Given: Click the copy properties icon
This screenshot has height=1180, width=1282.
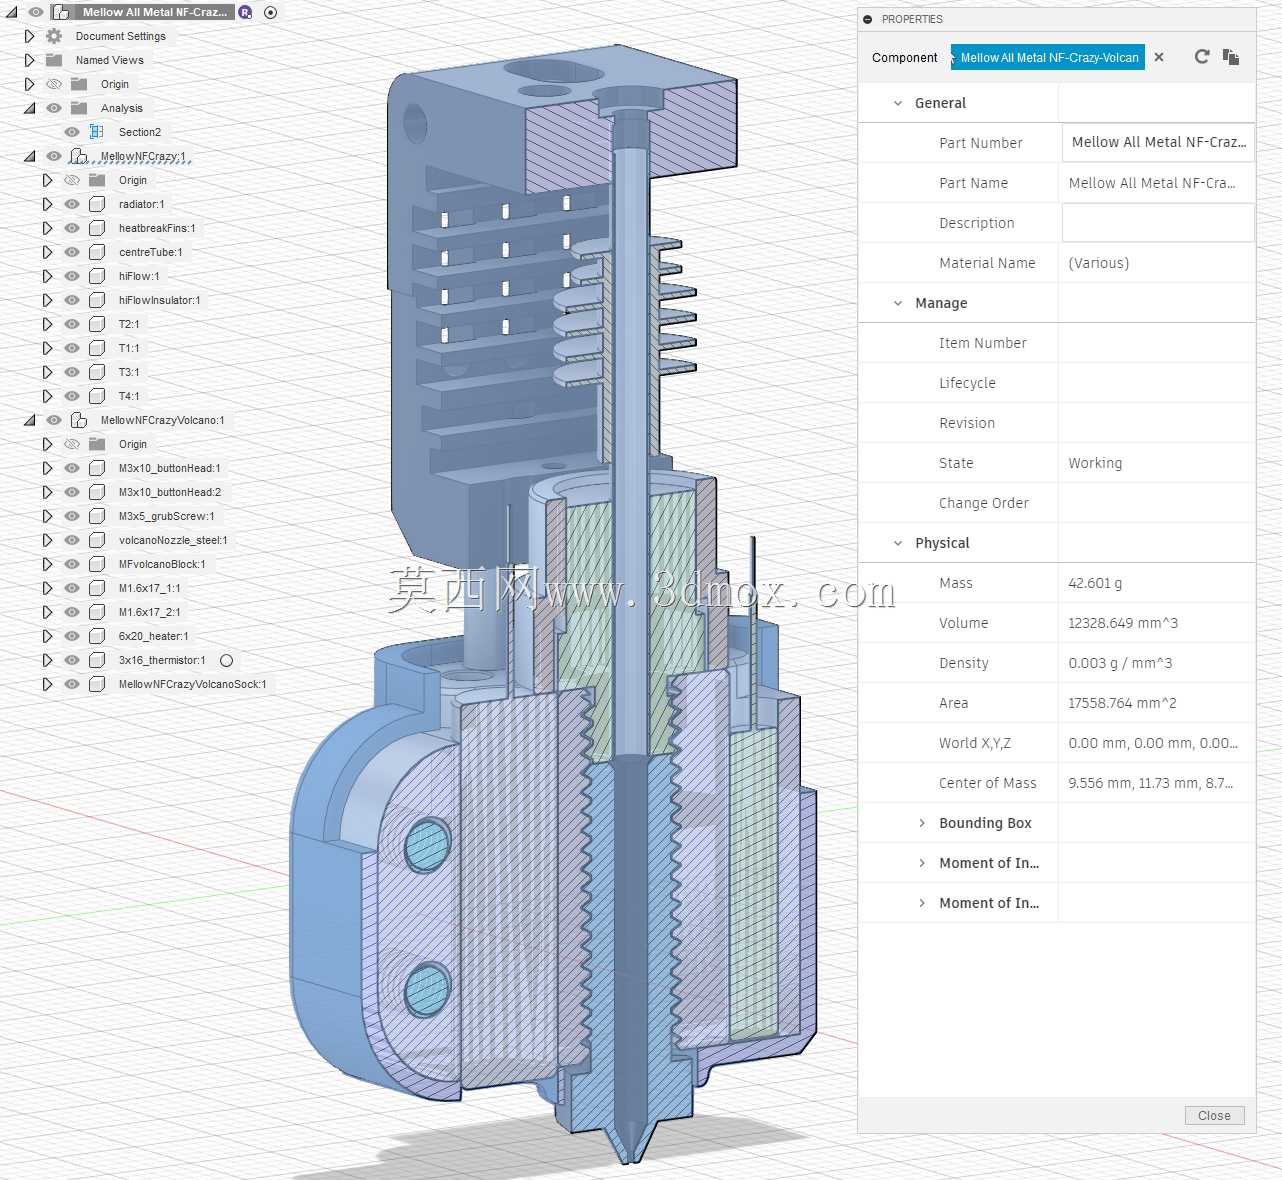Looking at the screenshot, I should (1231, 57).
